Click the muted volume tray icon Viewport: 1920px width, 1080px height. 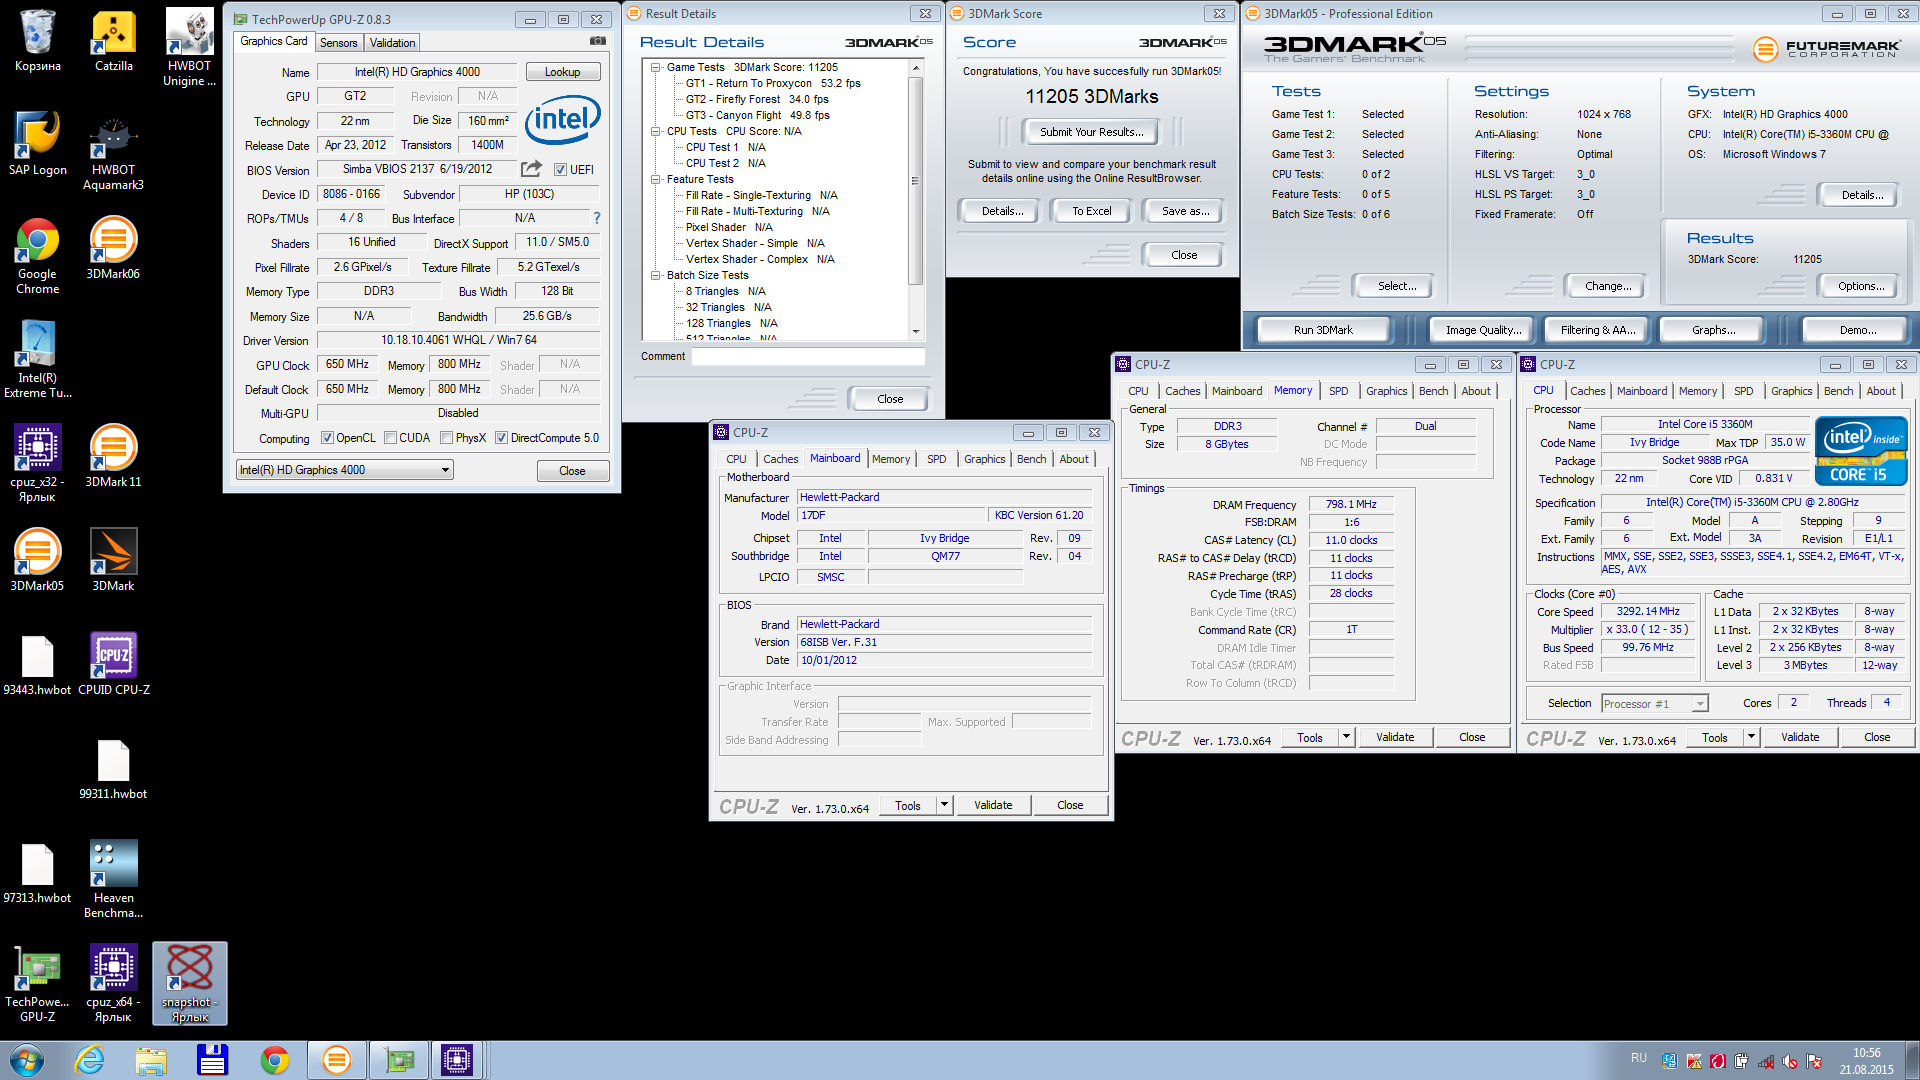pos(1789,1061)
